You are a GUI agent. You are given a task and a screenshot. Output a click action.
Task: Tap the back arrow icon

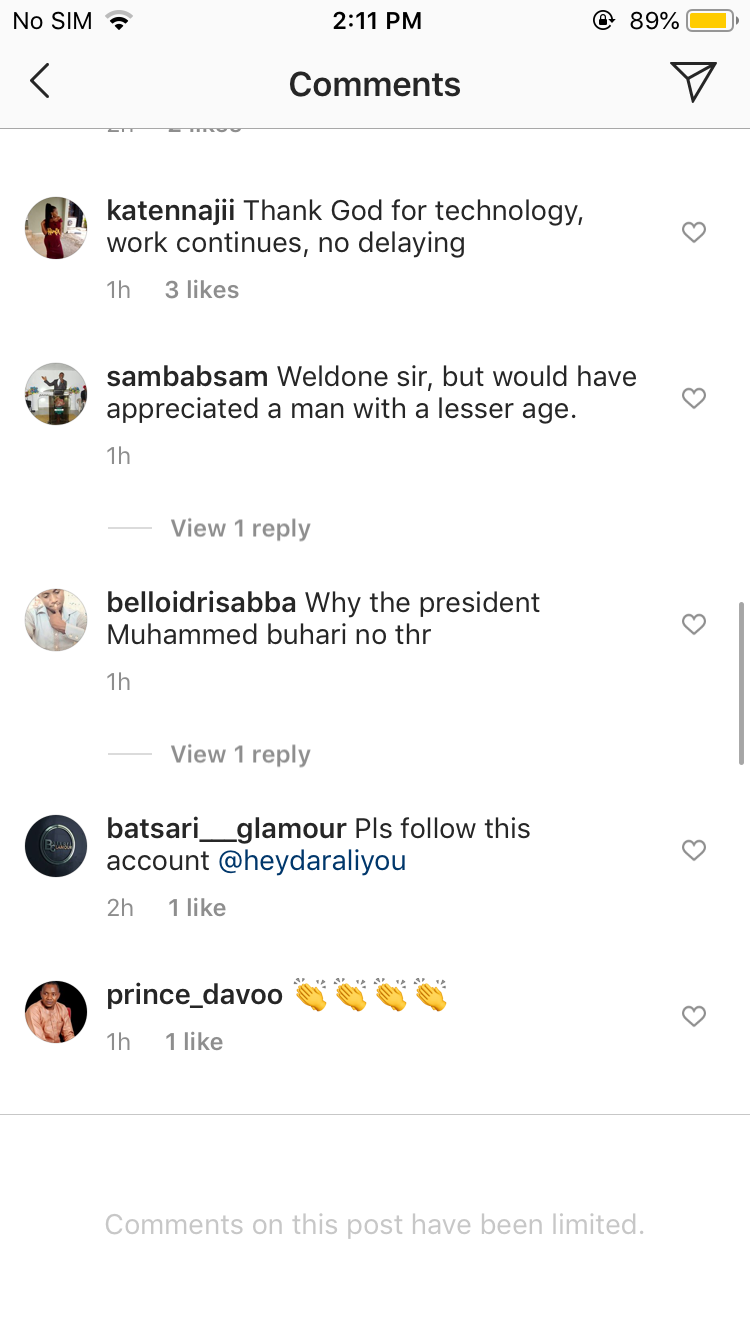coord(40,82)
